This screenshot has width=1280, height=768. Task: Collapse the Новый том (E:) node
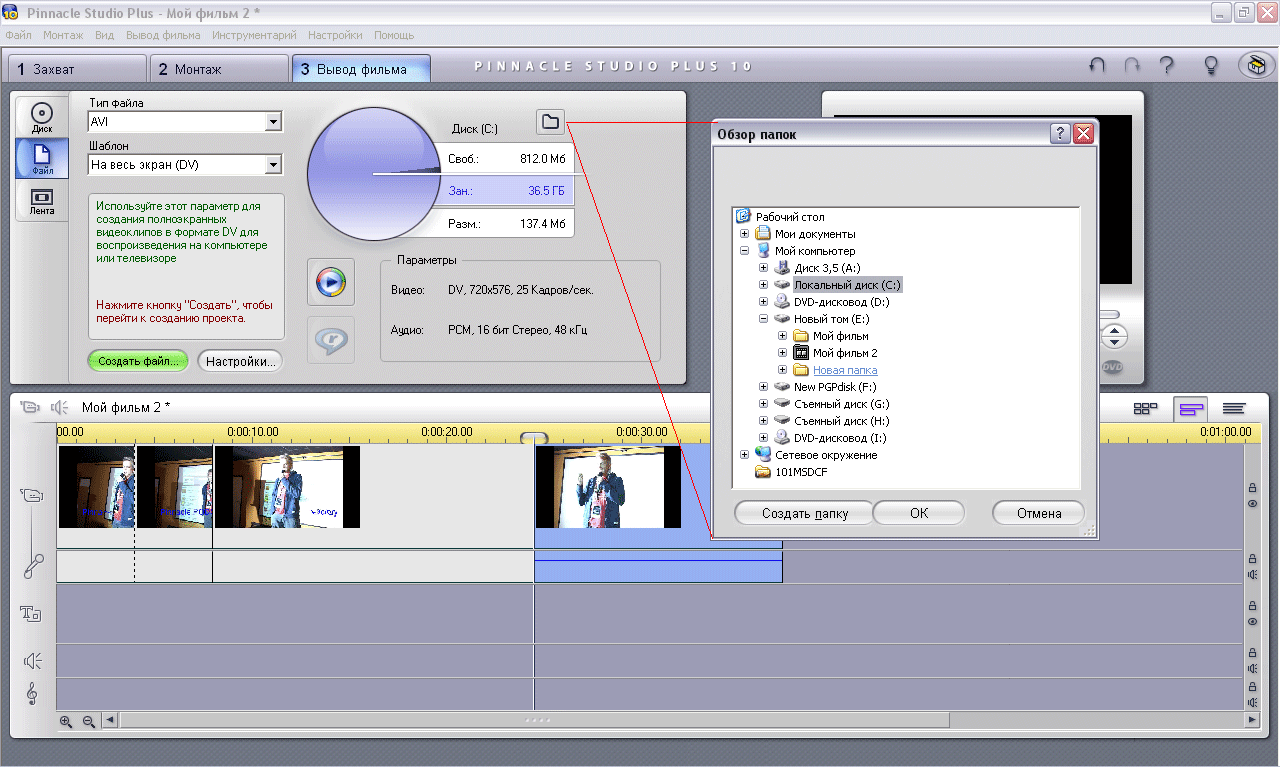[x=764, y=319]
